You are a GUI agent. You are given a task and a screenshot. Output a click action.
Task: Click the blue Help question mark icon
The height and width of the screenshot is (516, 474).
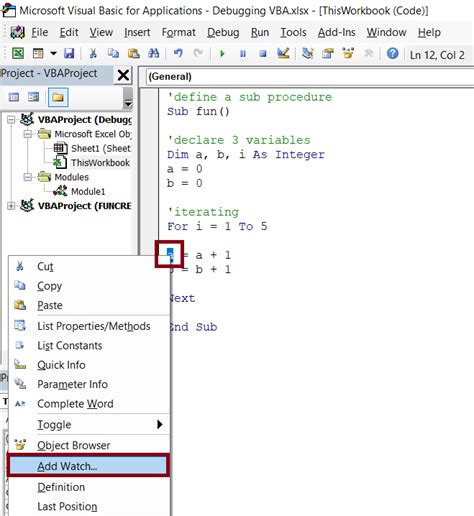tap(393, 53)
